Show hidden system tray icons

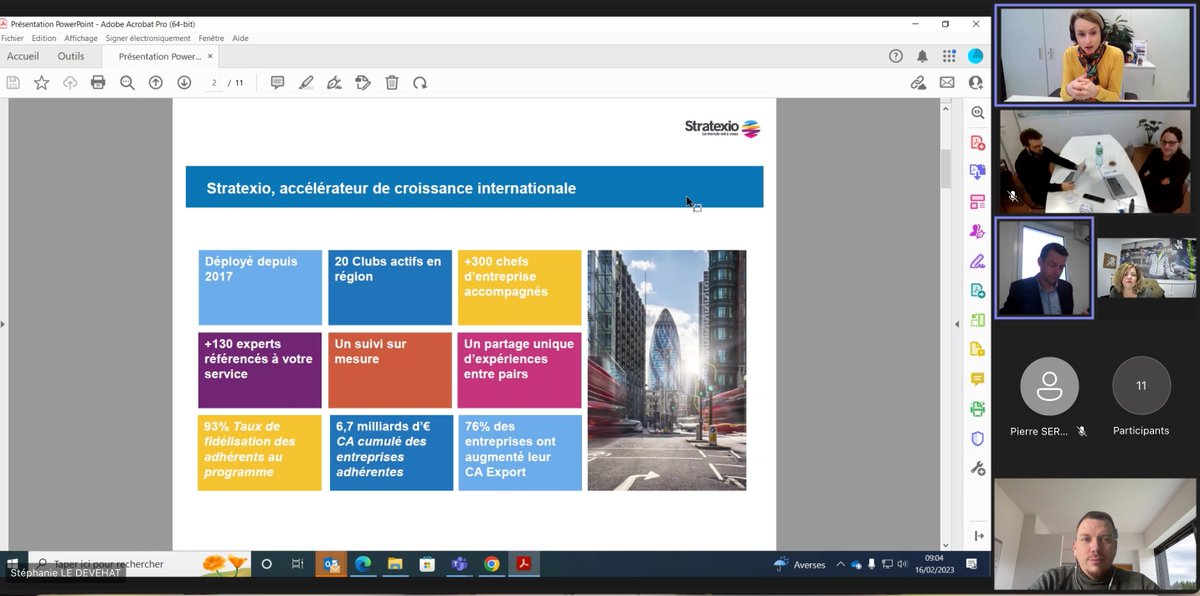tap(840, 564)
